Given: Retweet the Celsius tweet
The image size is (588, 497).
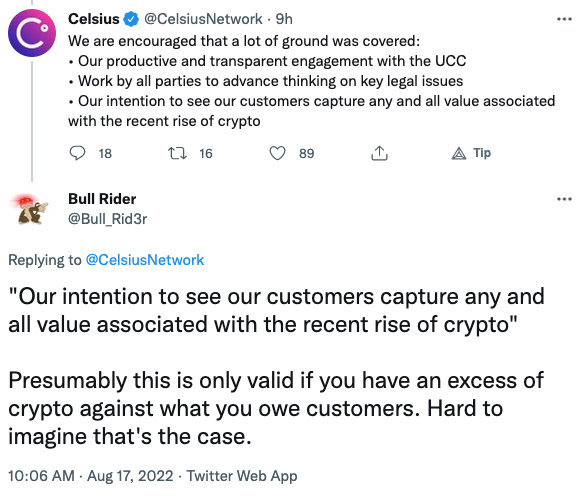Looking at the screenshot, I should [177, 153].
